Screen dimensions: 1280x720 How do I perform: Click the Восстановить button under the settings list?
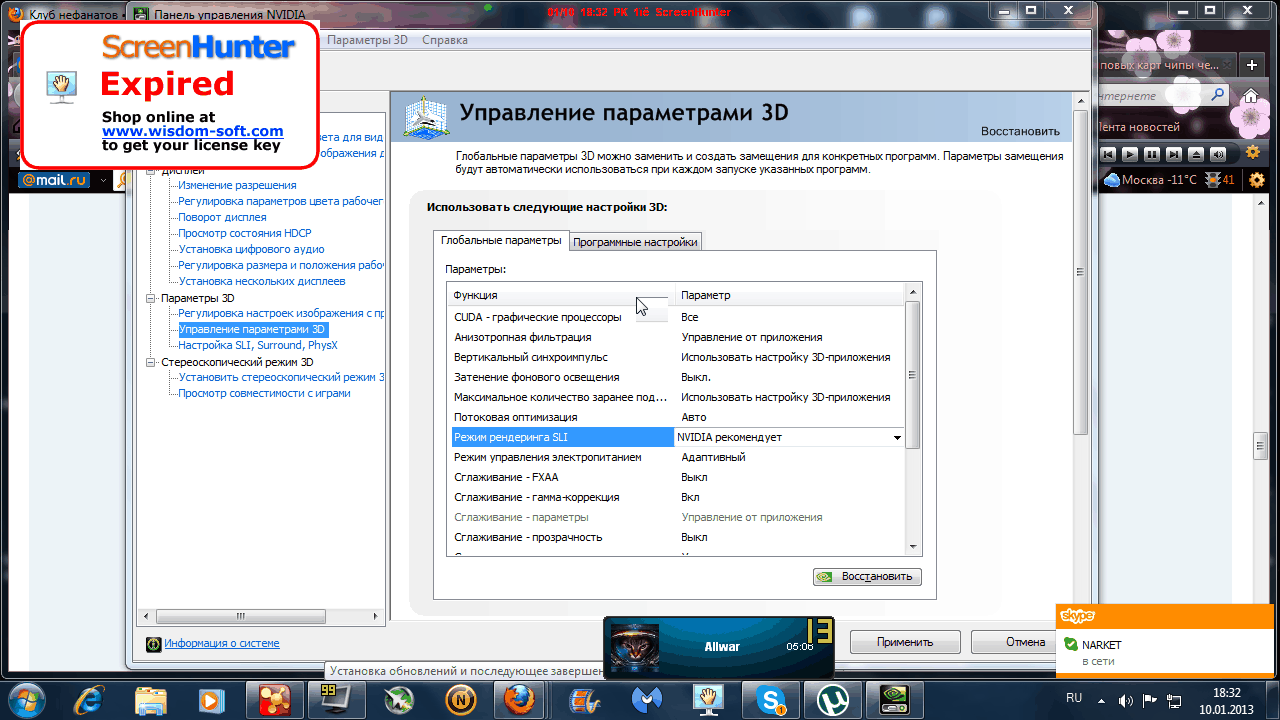(x=867, y=577)
